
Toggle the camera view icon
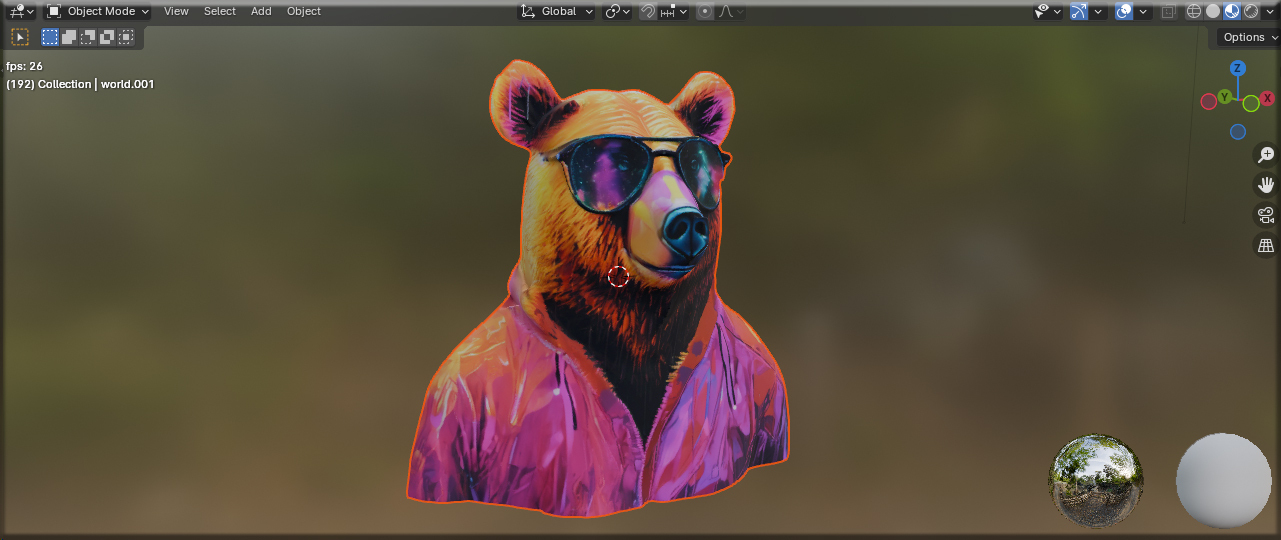1266,215
